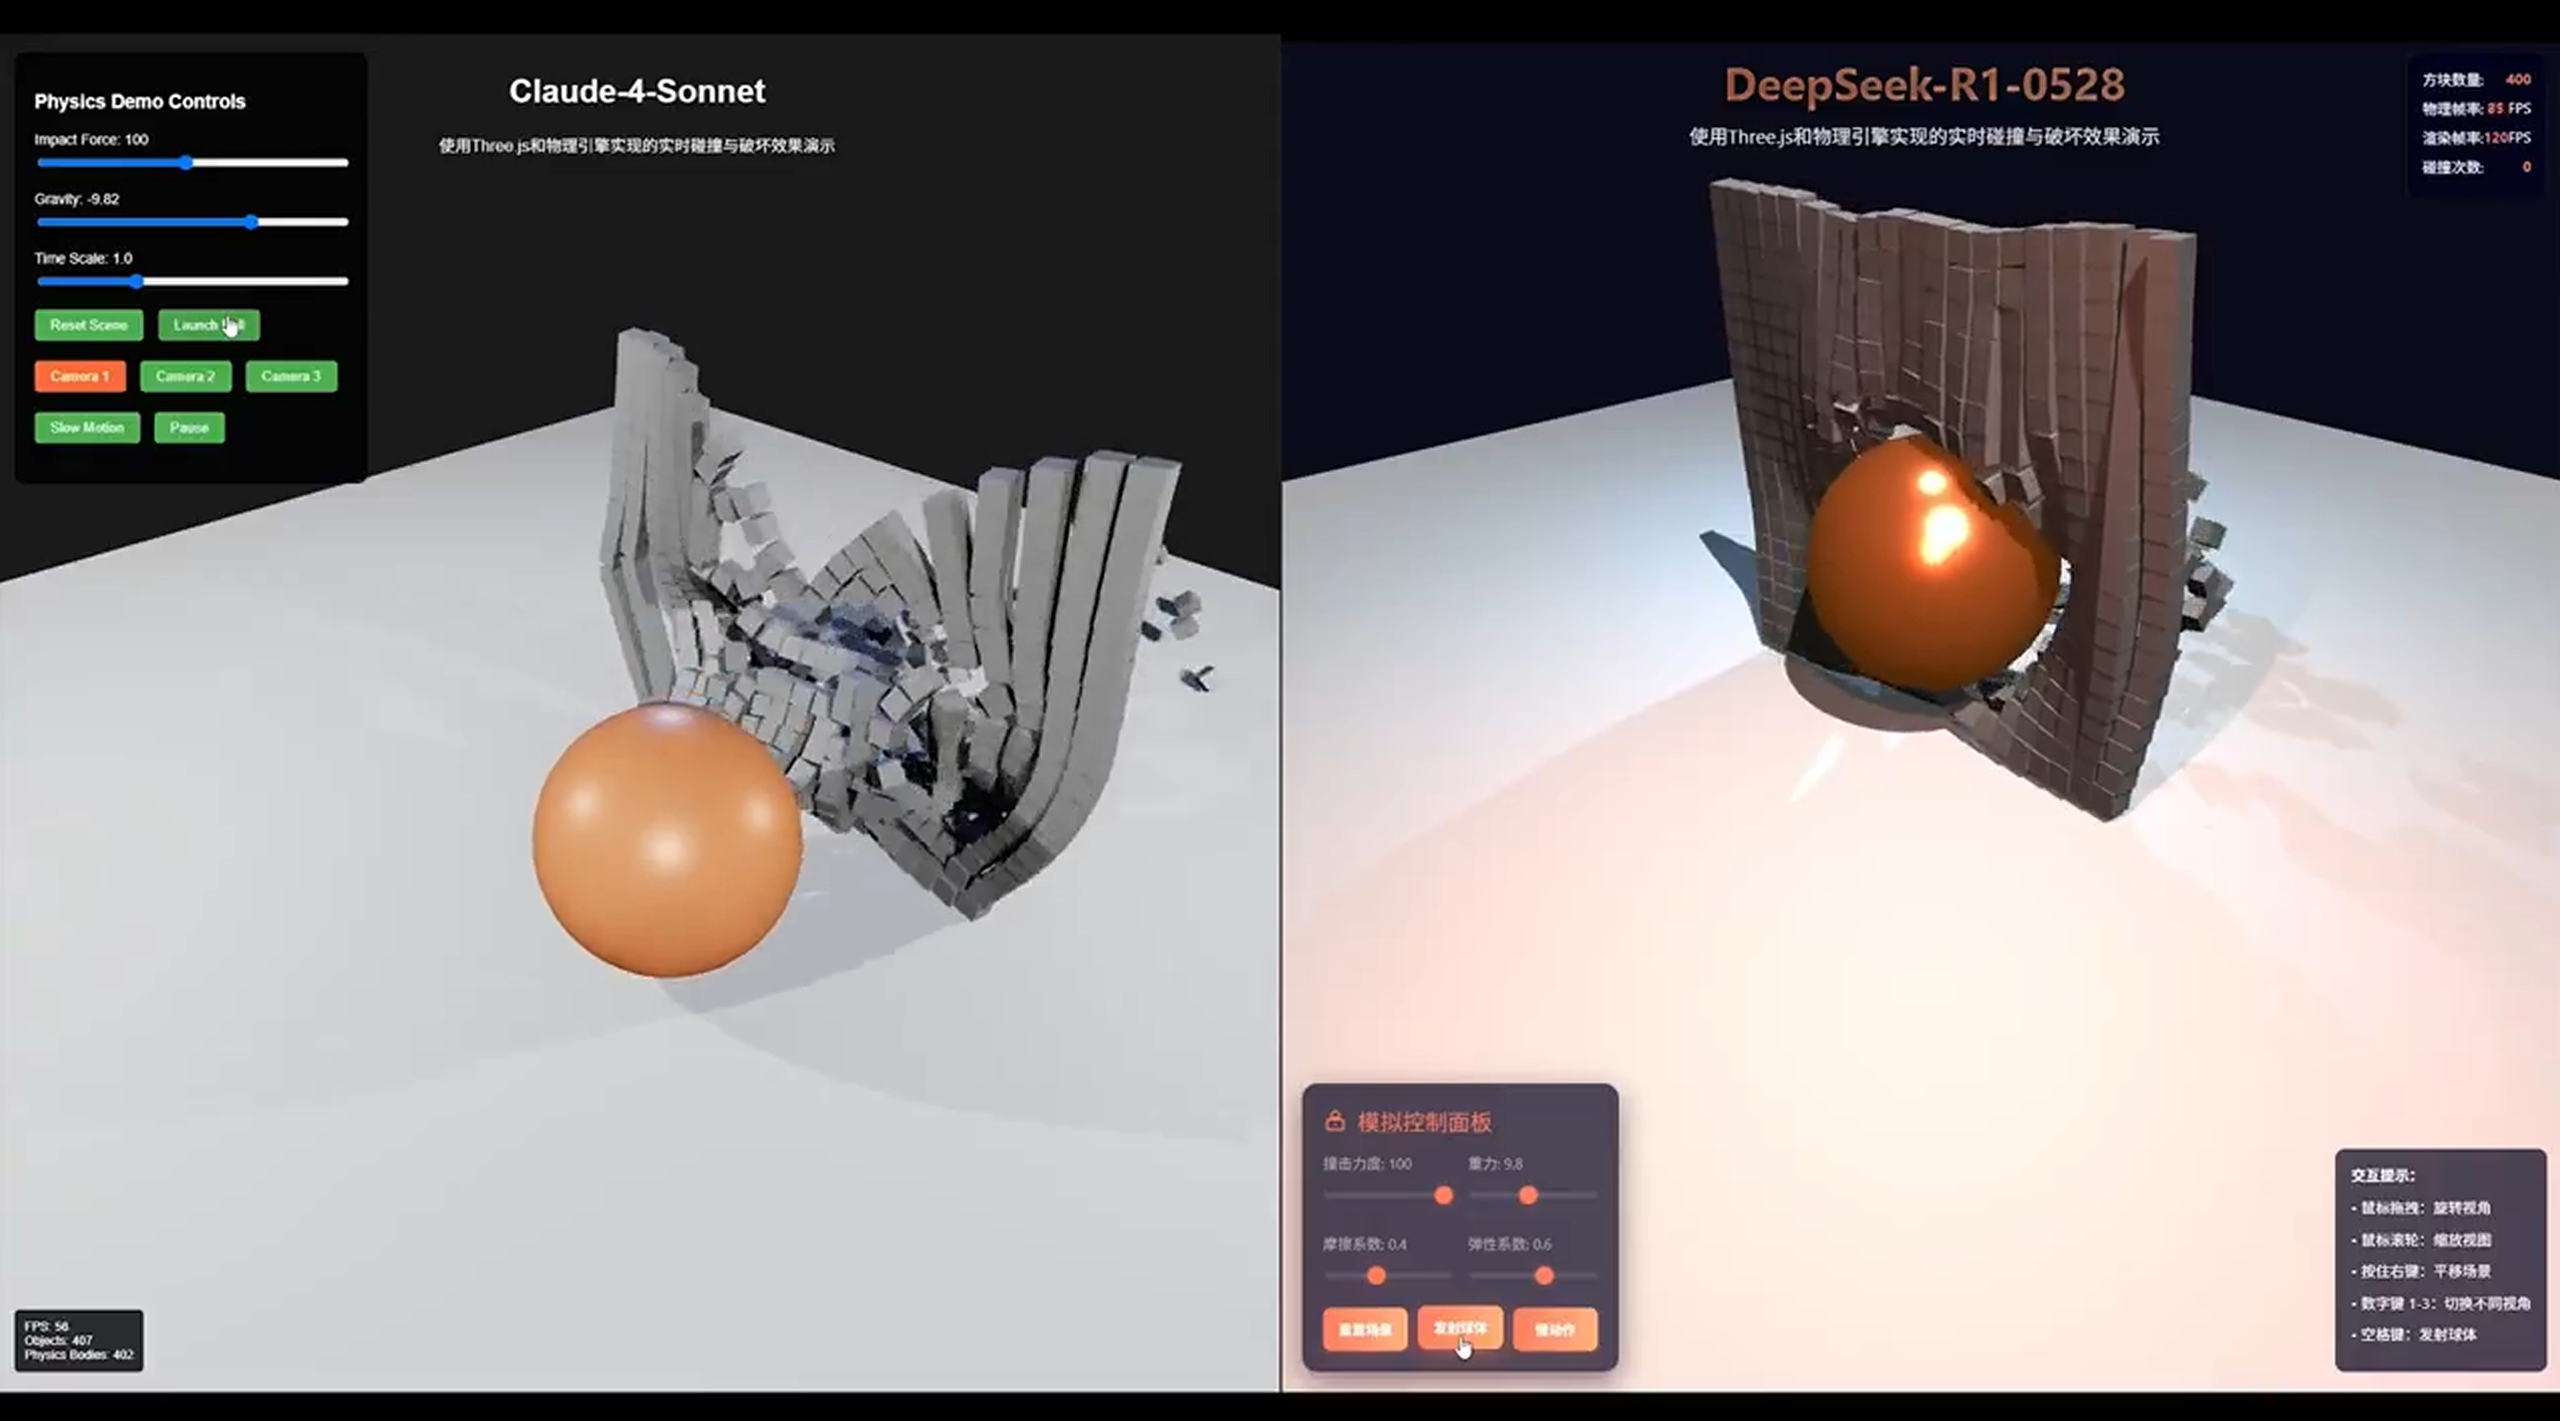This screenshot has height=1421, width=2560.
Task: Click the 重力 slider handle
Action: tap(1527, 1195)
